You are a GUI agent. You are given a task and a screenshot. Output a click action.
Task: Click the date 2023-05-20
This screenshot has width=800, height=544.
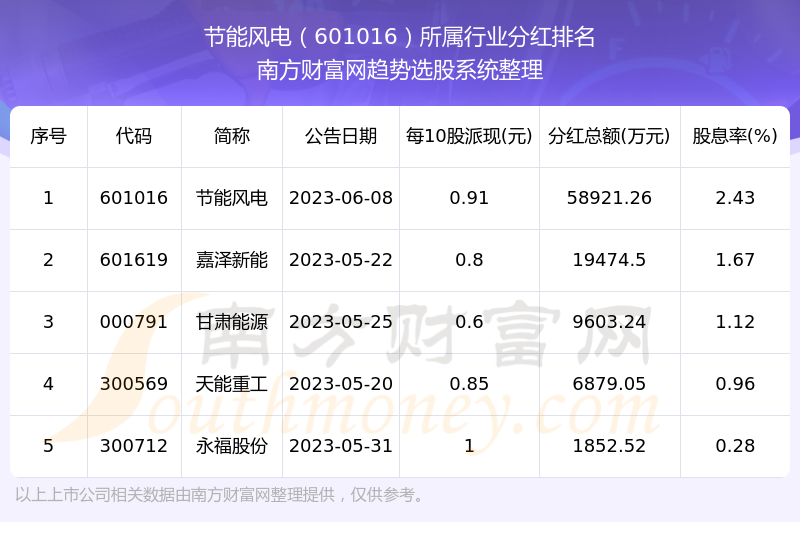341,384
